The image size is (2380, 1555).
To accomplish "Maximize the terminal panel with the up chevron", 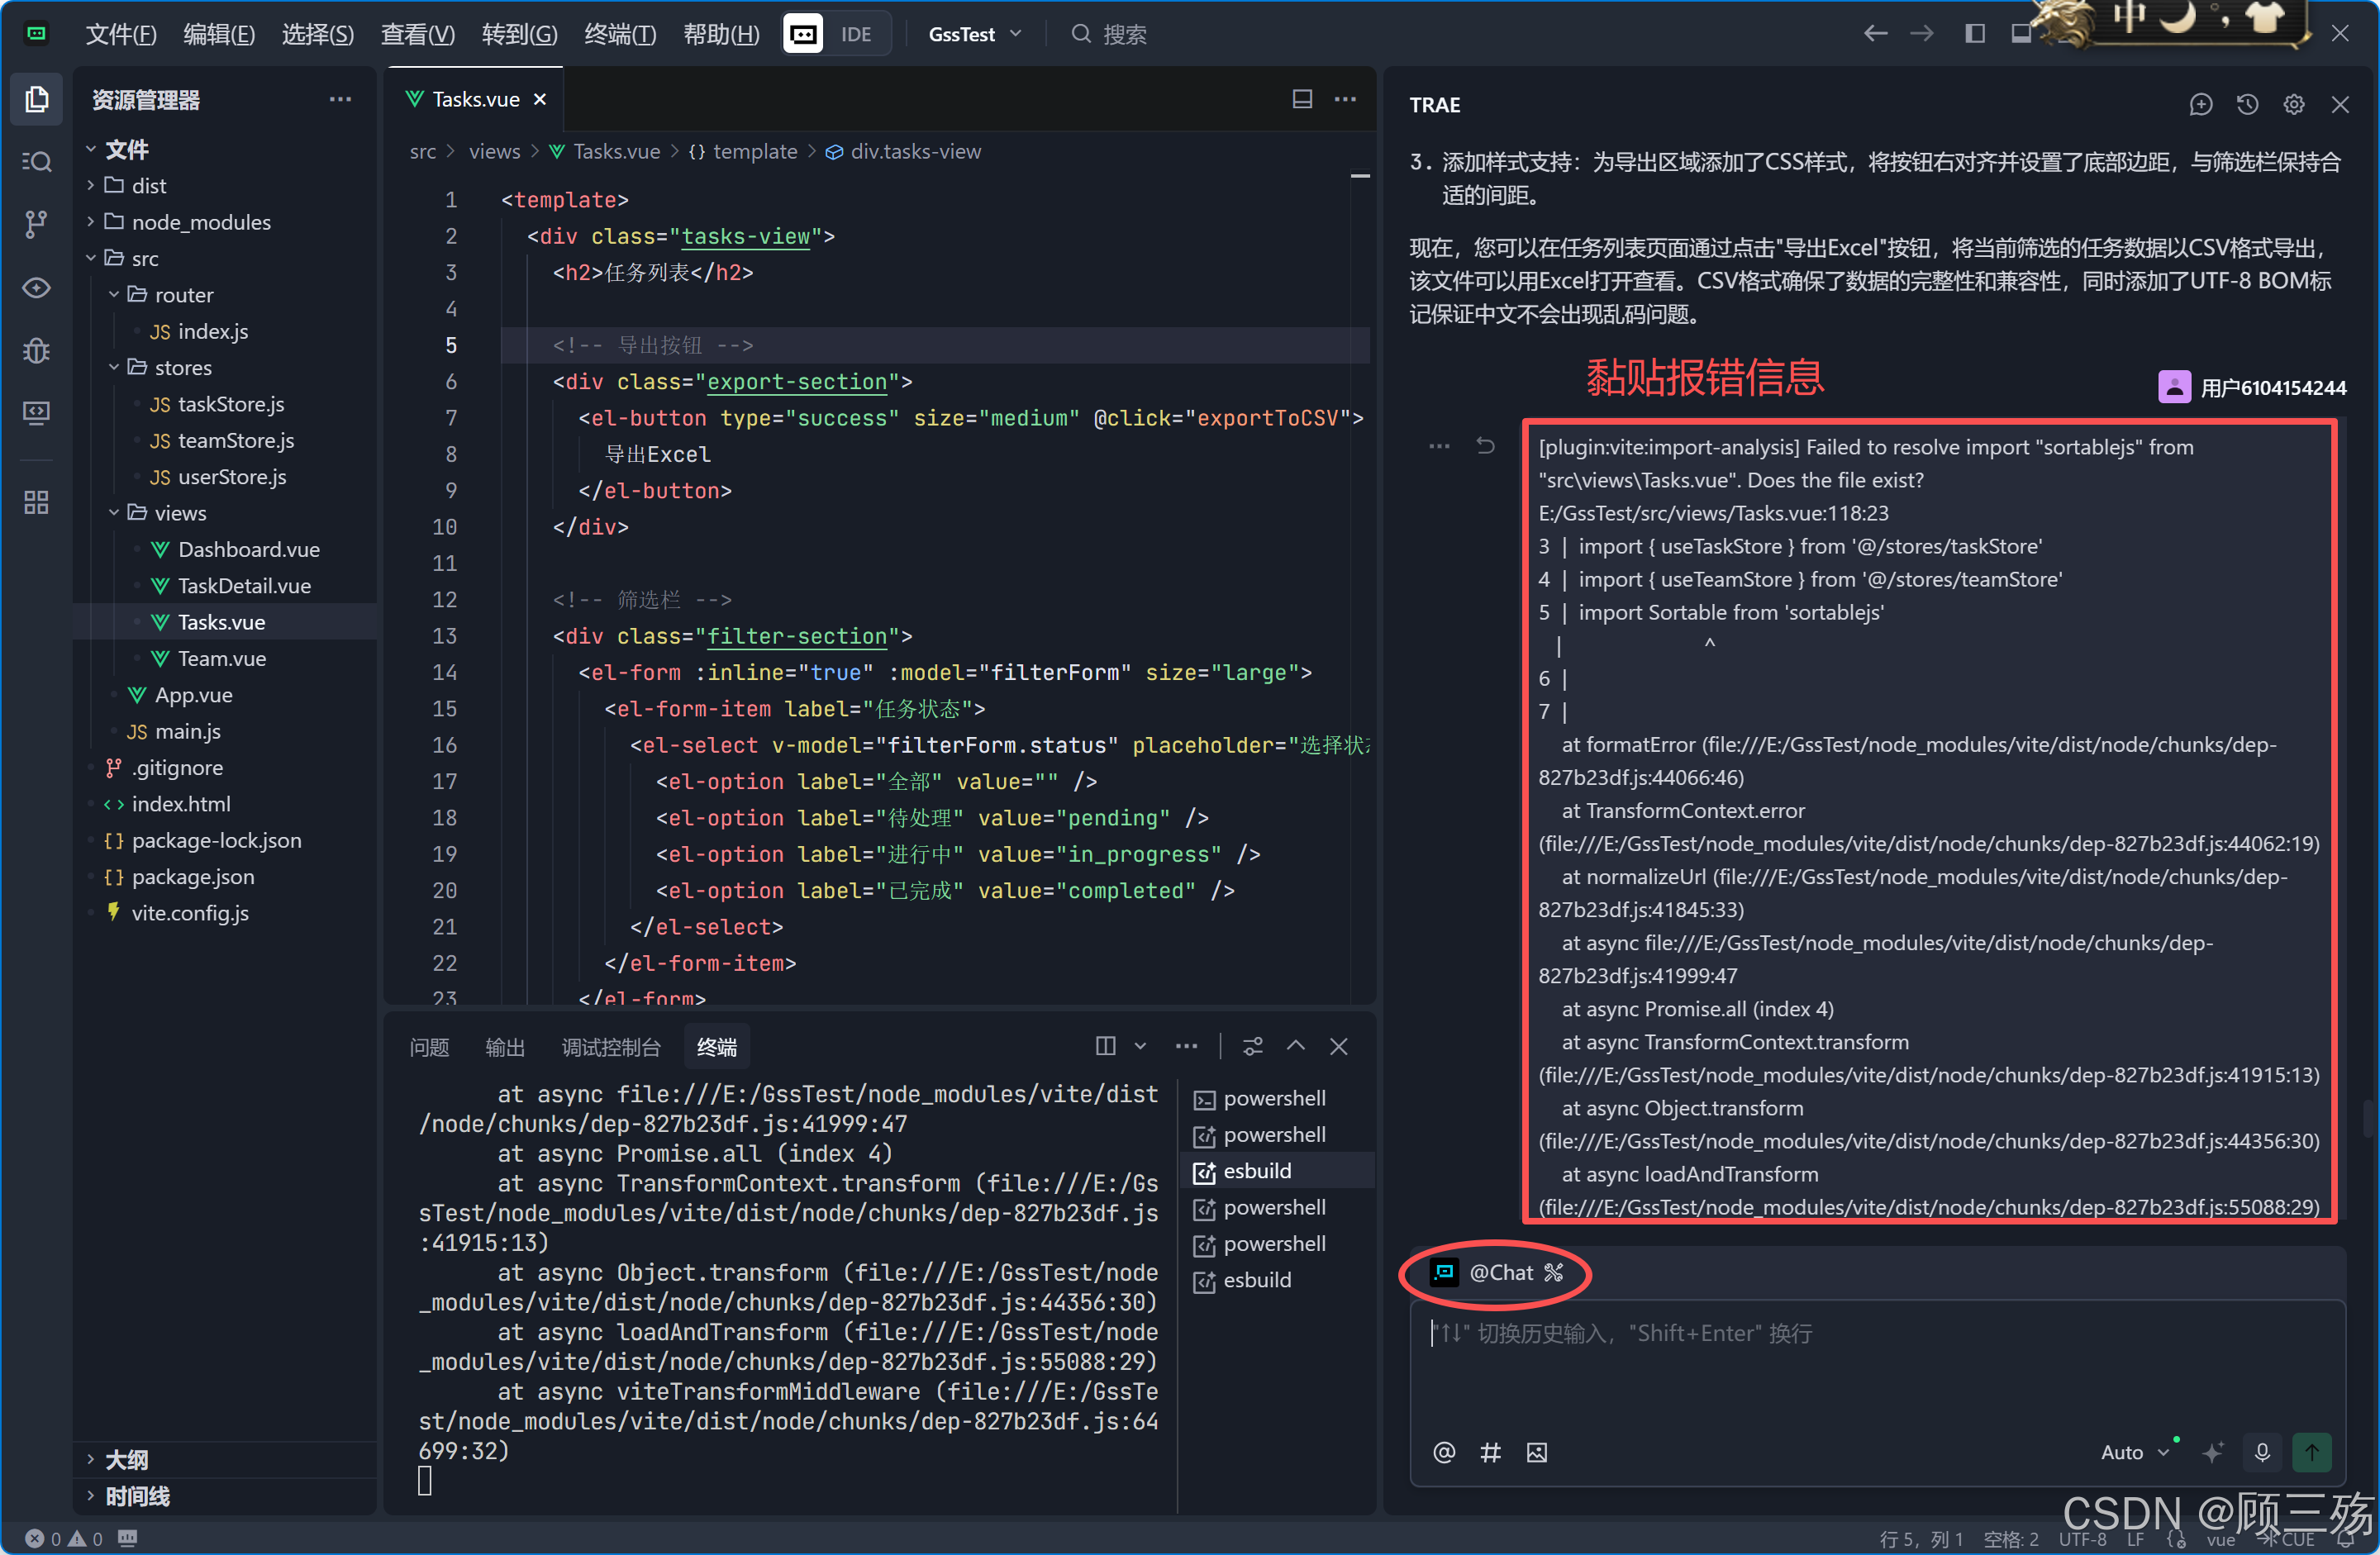I will (1295, 1046).
